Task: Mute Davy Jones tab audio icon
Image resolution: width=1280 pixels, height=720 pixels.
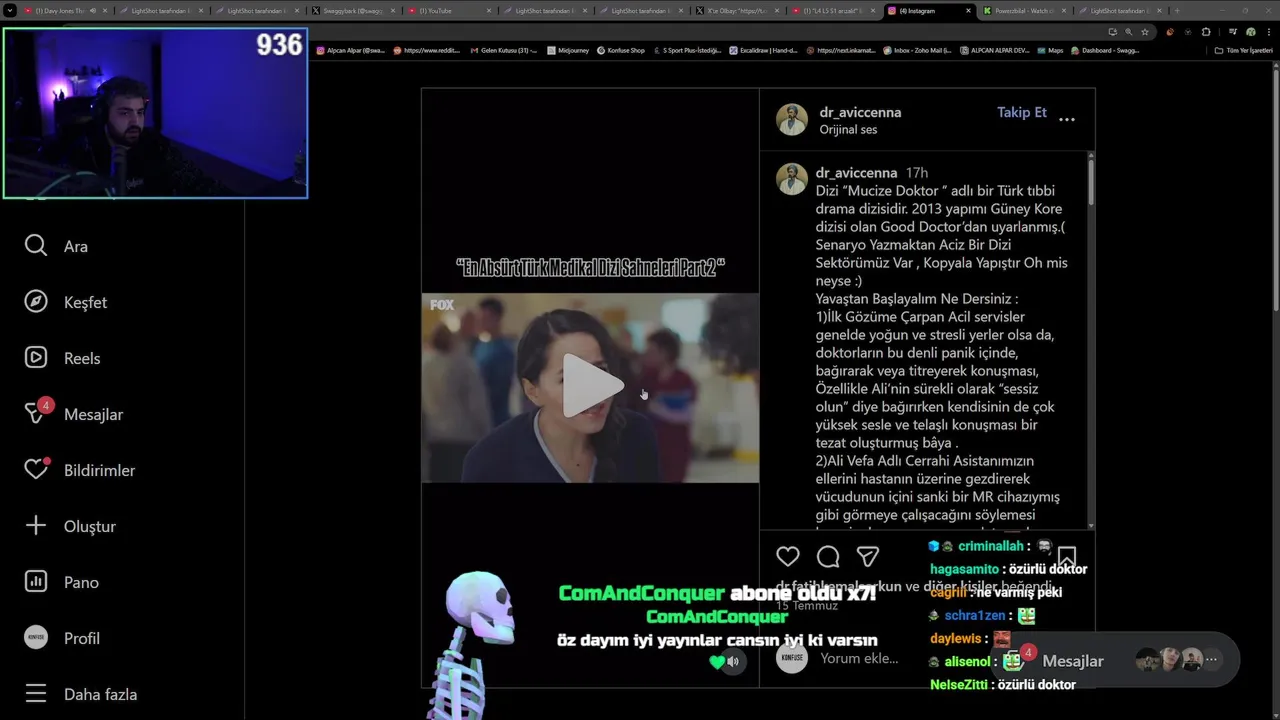Action: click(93, 10)
